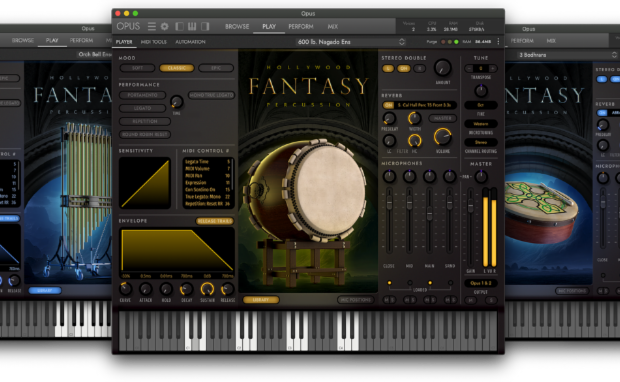Toggle Portamento performance mode
Viewport: 620px width, 382px height.
[x=142, y=95]
